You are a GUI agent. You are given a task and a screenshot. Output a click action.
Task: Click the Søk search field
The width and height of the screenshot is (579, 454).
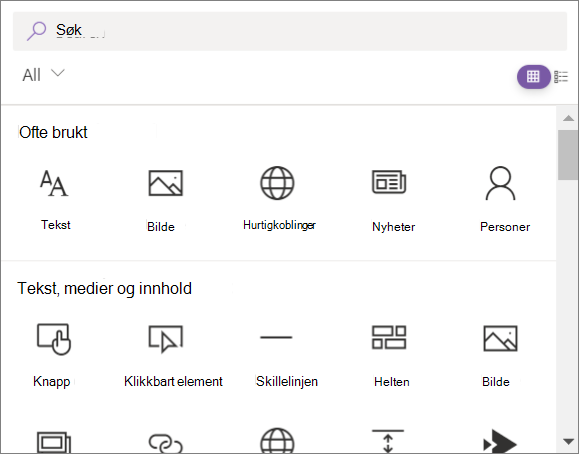click(x=290, y=31)
